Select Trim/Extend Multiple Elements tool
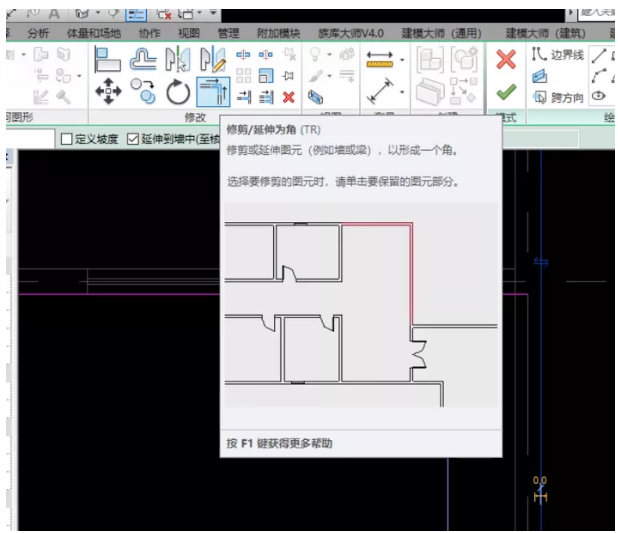This screenshot has width=618, height=533. (266, 97)
